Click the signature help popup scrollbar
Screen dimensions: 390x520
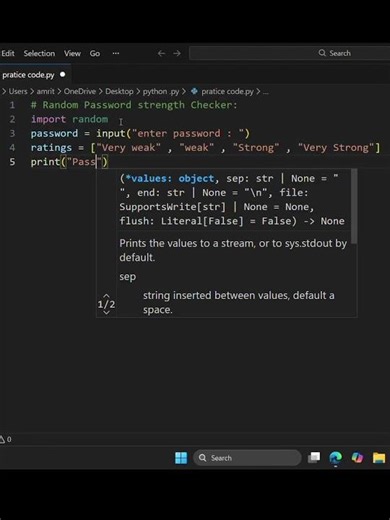click(x=354, y=206)
